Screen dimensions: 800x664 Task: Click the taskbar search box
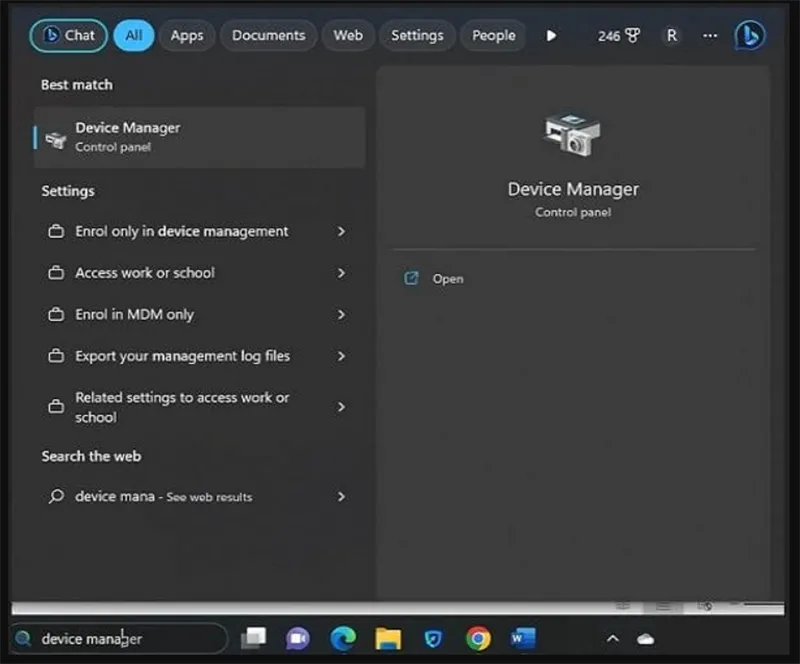click(x=120, y=638)
